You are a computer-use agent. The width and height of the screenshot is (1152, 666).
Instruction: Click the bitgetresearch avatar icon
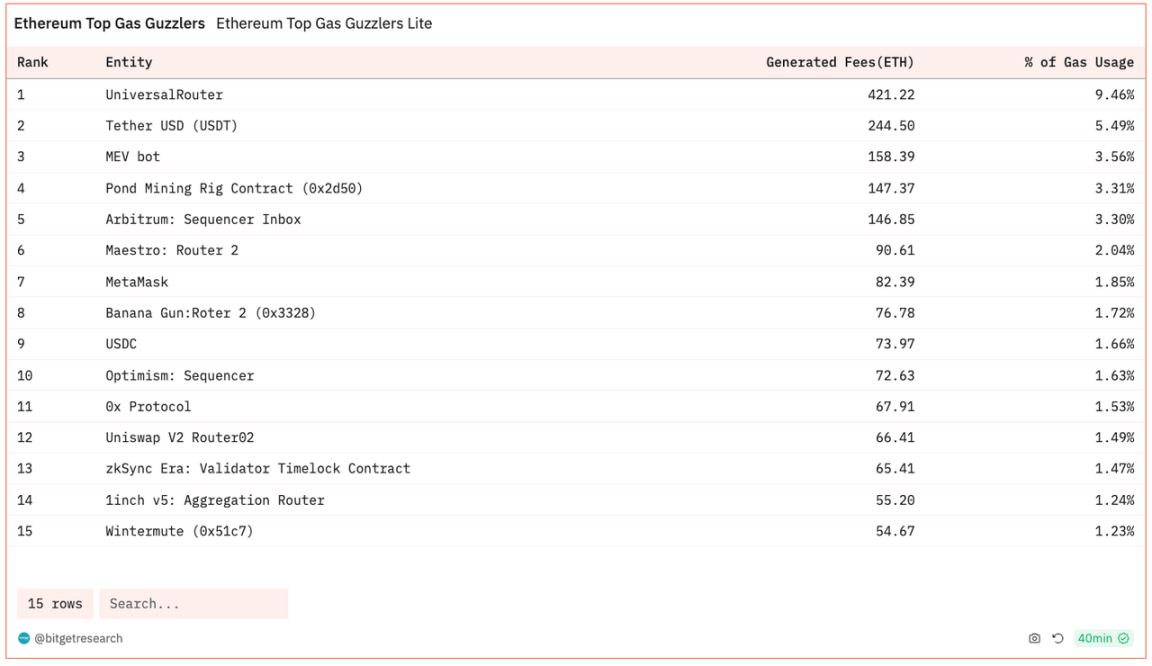pyautogui.click(x=24, y=638)
